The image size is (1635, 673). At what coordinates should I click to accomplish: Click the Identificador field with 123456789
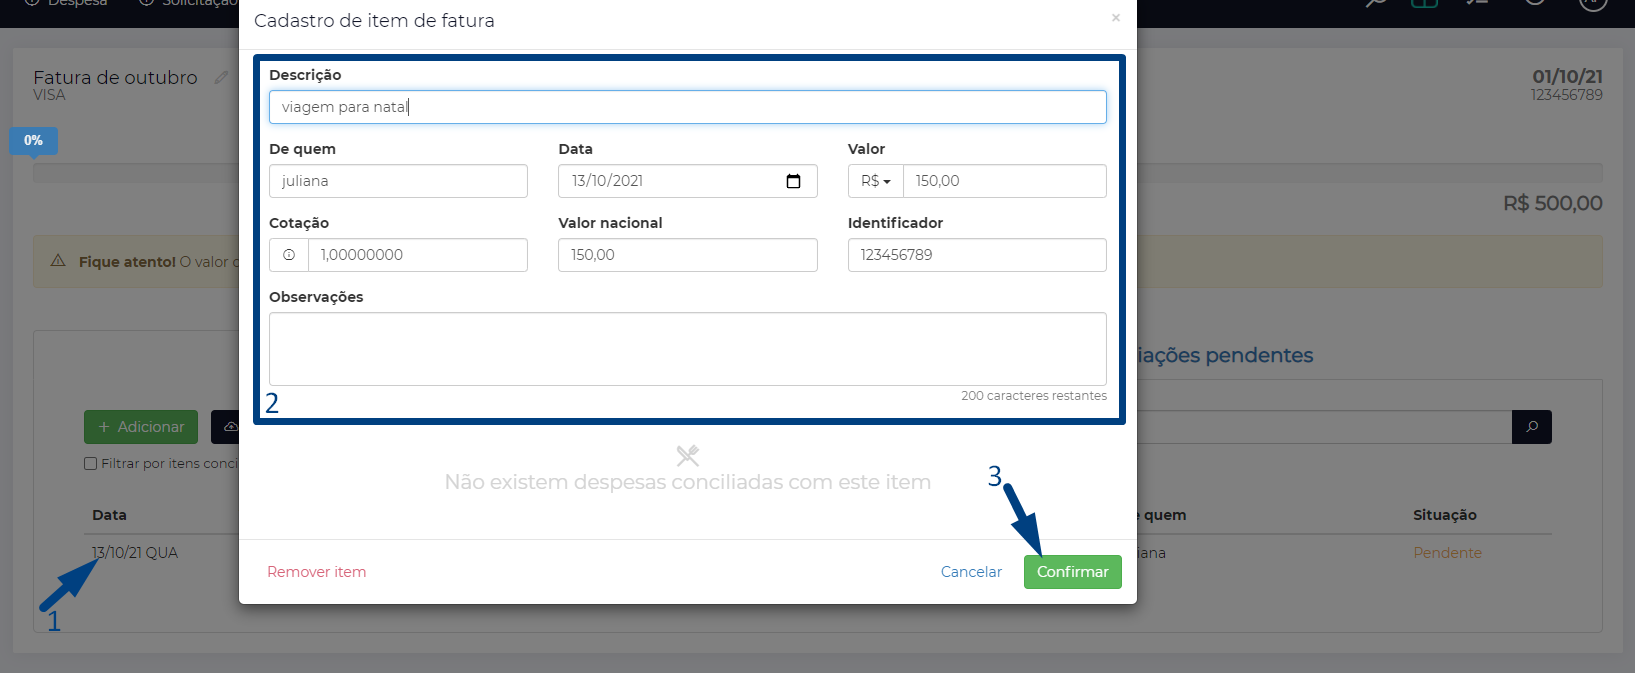977,255
